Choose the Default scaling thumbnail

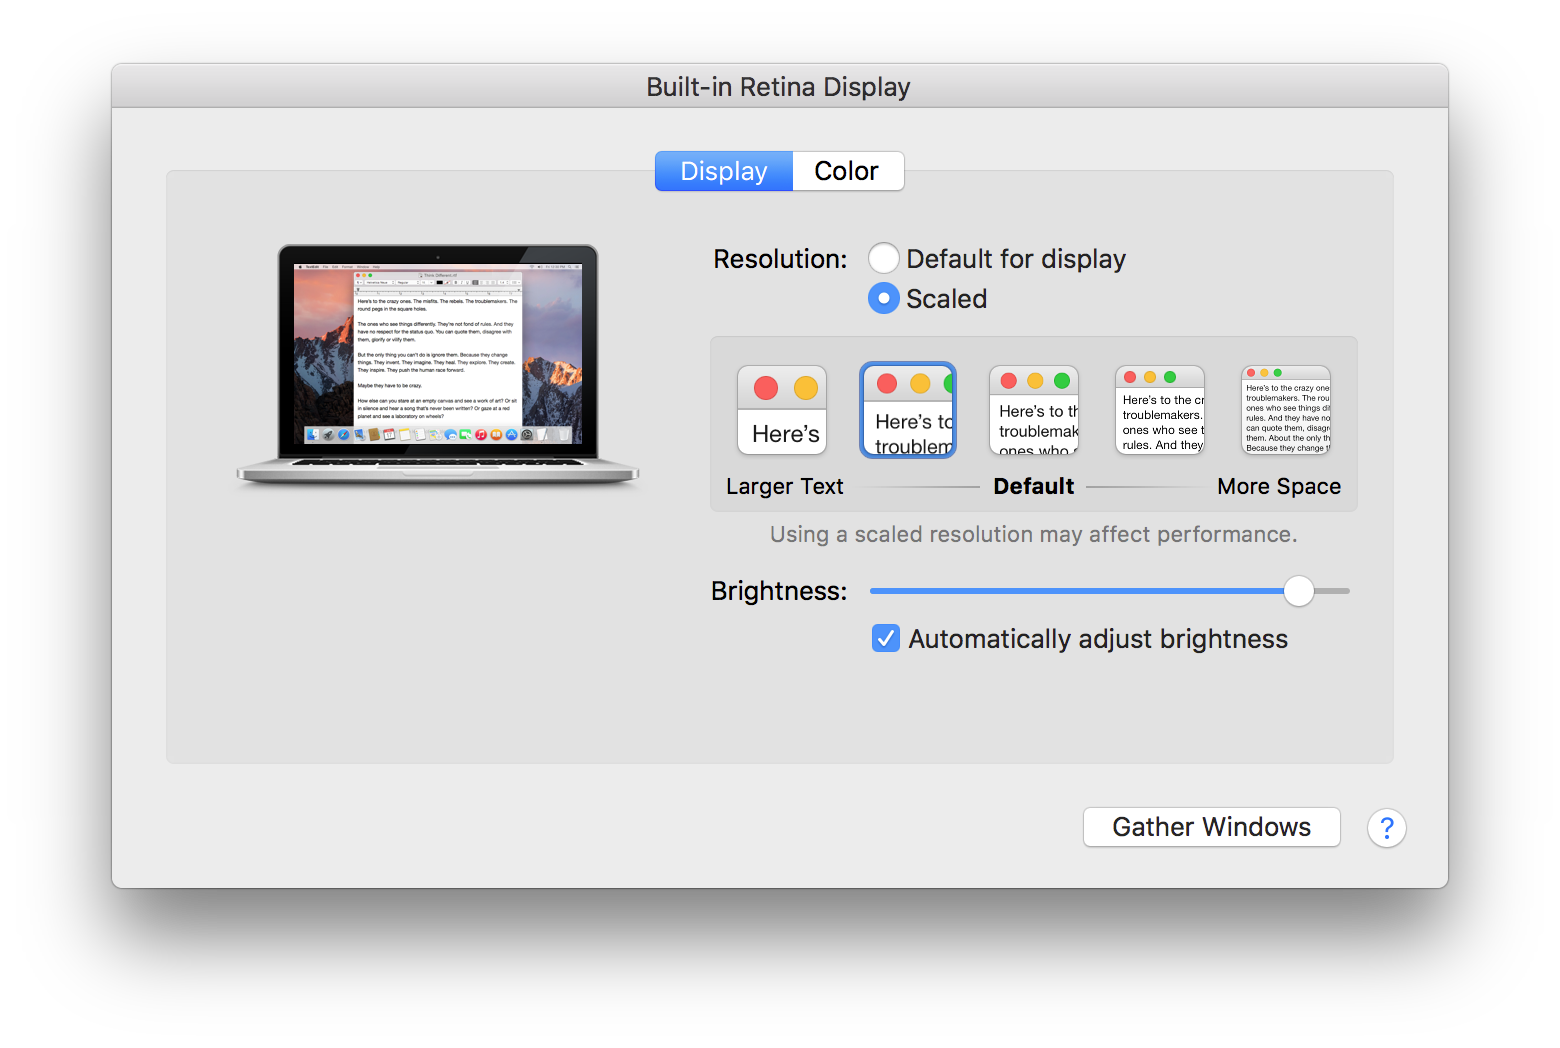pyautogui.click(x=1034, y=410)
